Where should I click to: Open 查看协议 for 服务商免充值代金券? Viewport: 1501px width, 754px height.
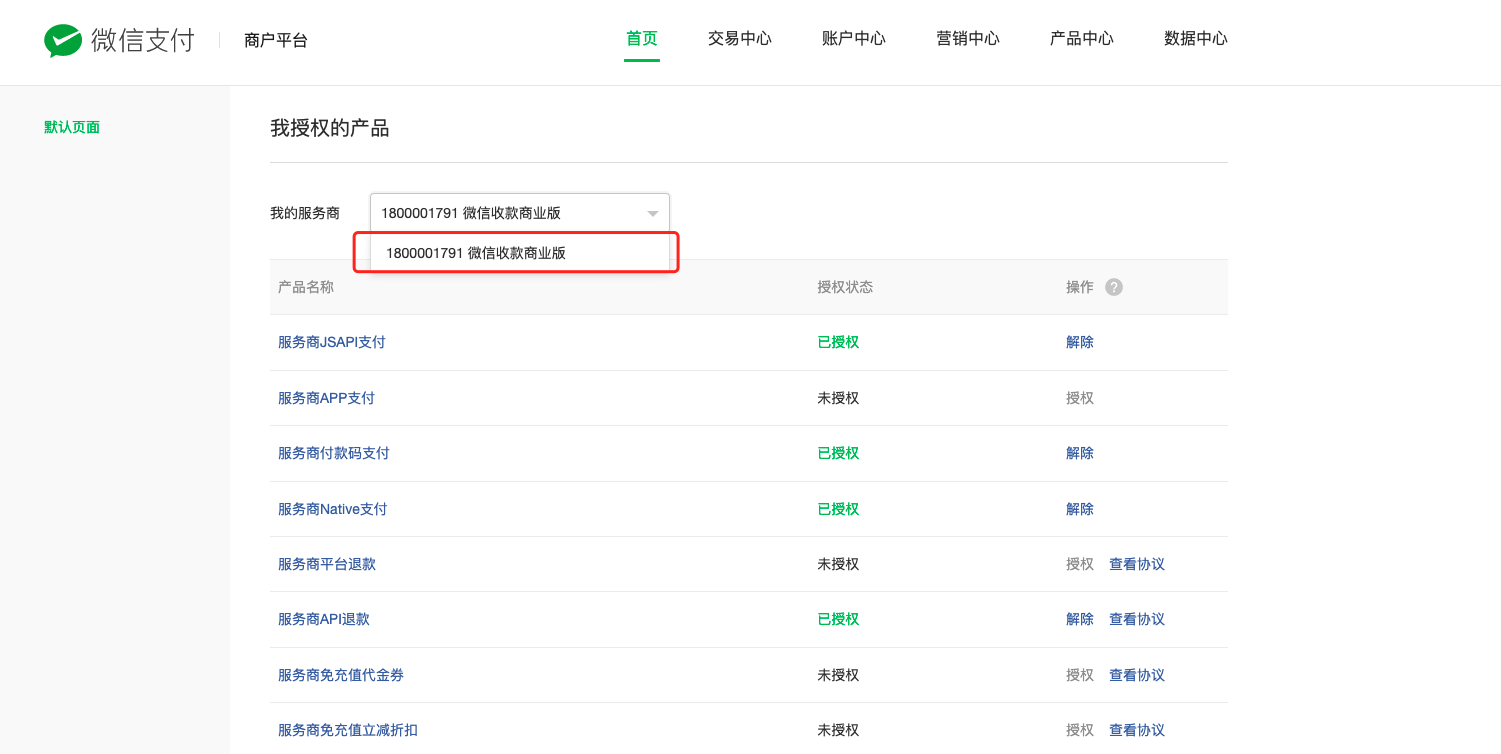(x=1137, y=675)
